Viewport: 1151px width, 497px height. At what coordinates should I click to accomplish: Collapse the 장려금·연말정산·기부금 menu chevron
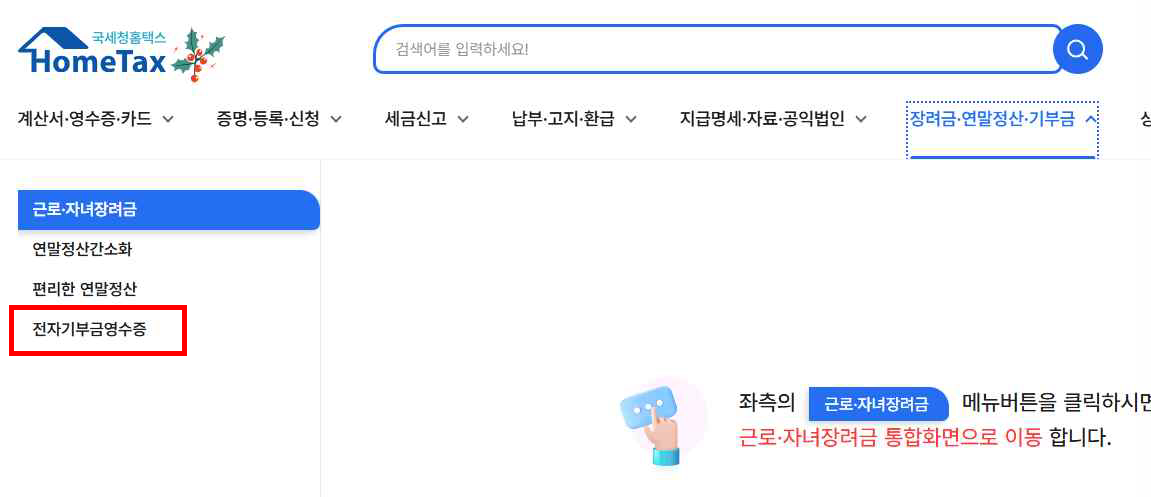point(1091,119)
